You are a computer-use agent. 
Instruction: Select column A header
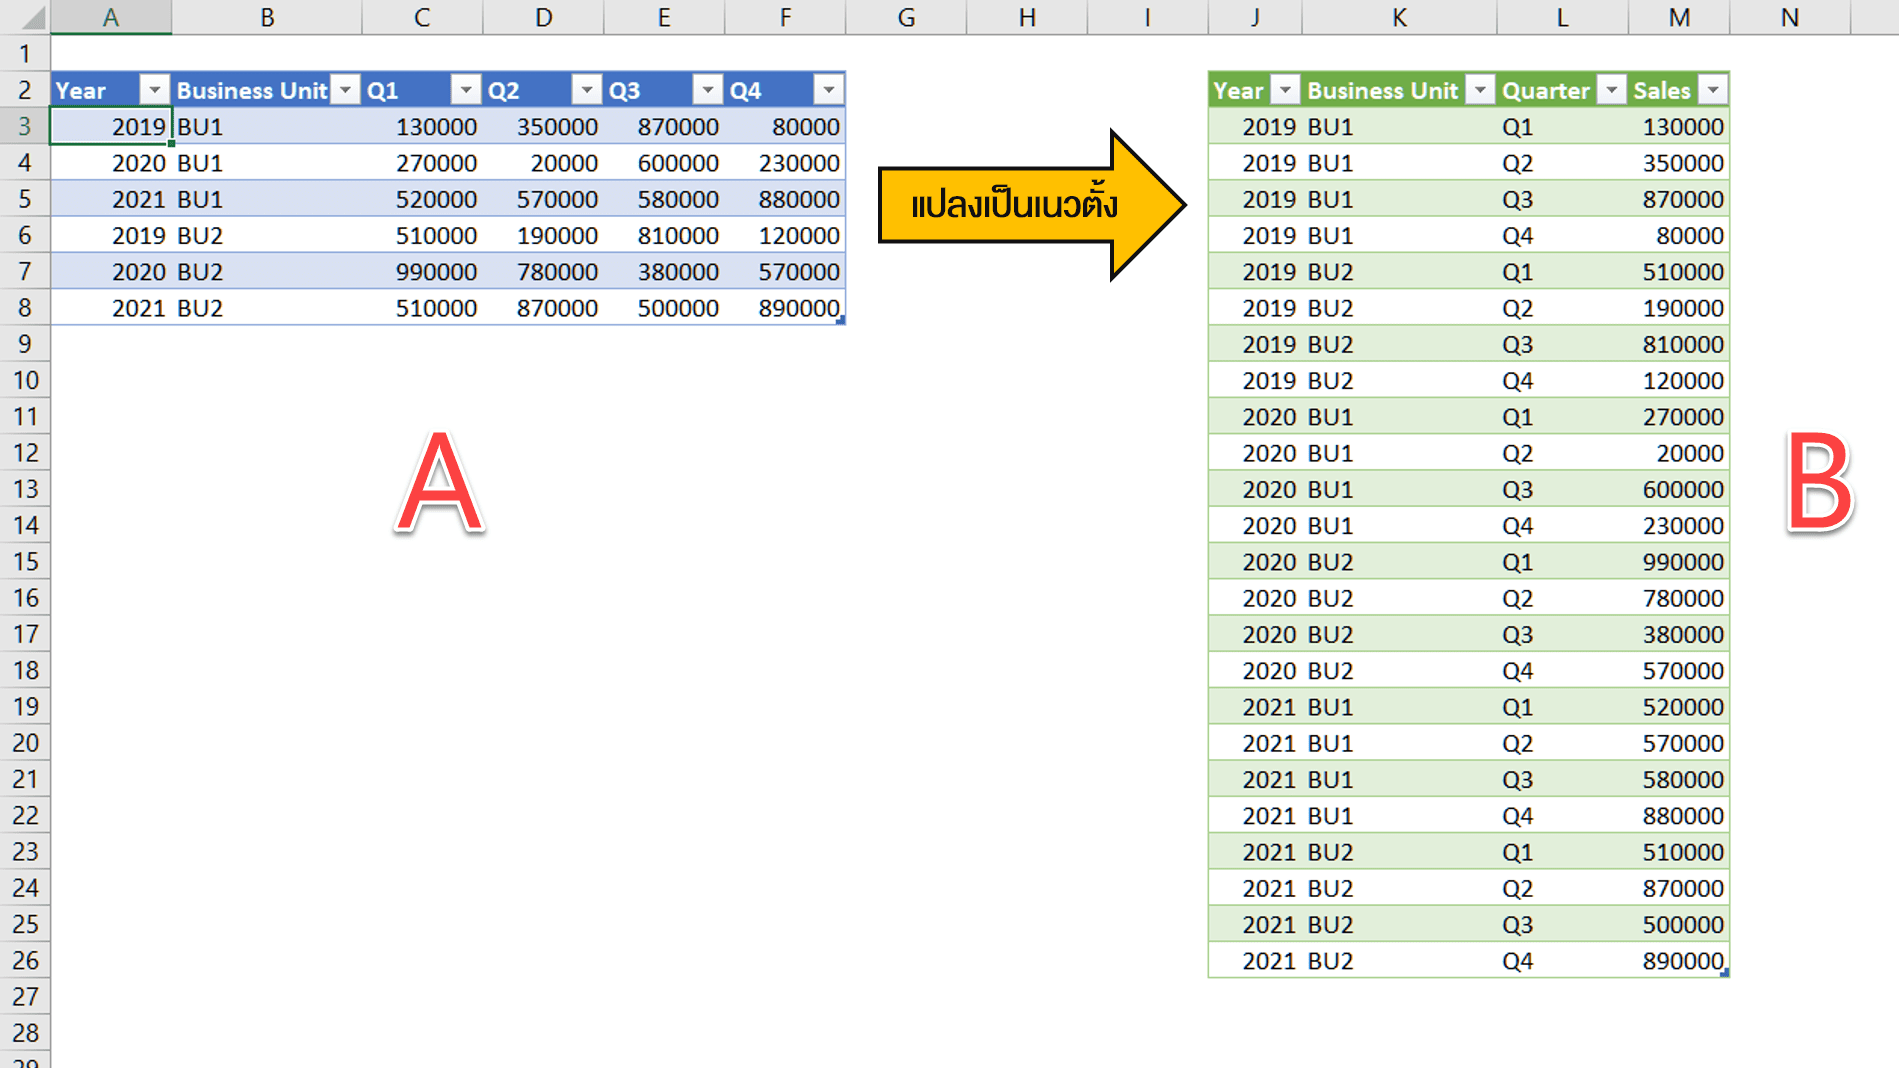[110, 17]
